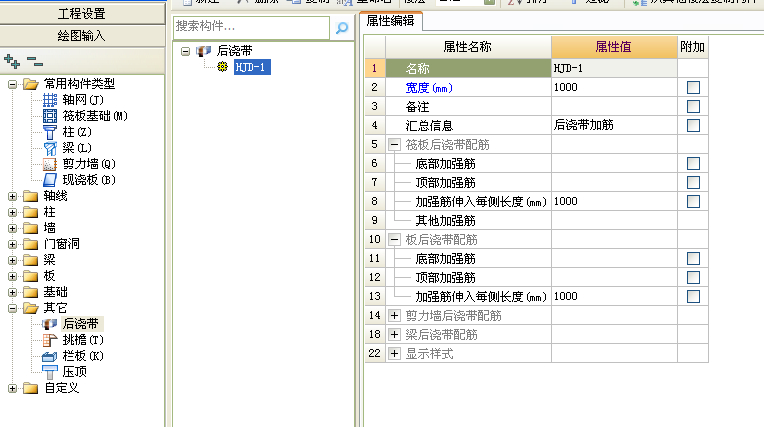Open the 属性编辑 tab
Viewport: 764px width, 427px height.
[390, 20]
